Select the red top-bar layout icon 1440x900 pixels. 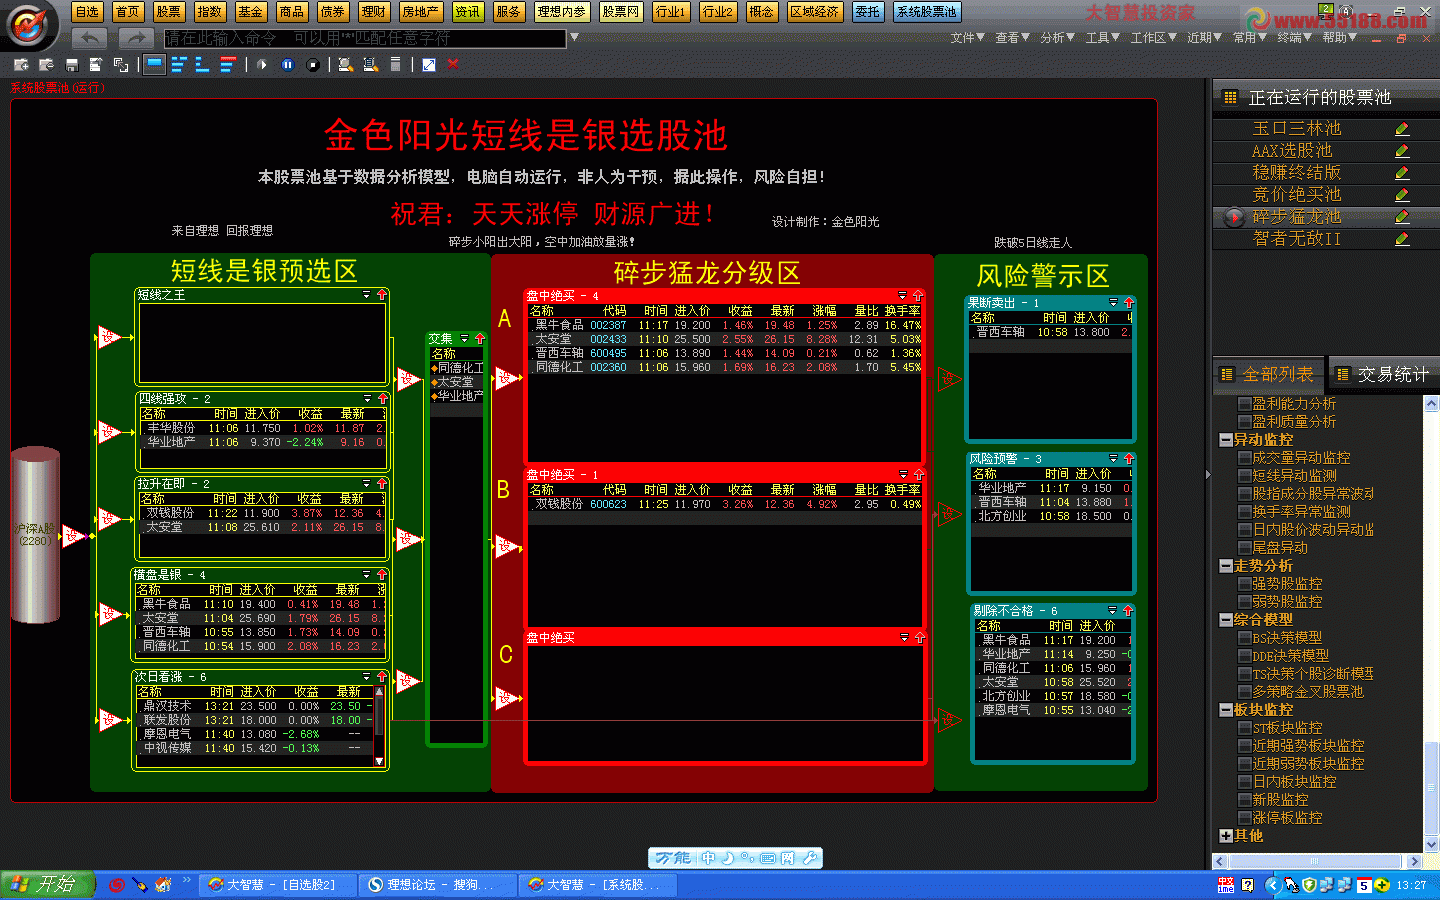228,65
